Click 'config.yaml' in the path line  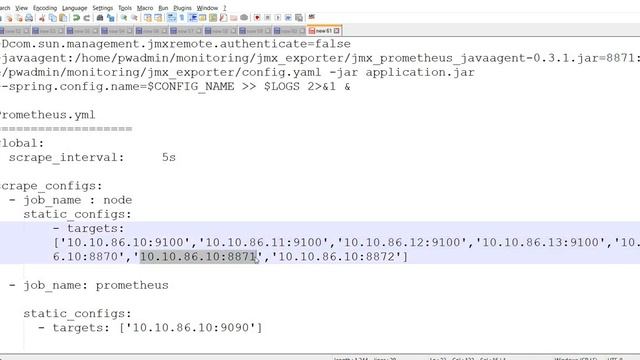pos(282,73)
